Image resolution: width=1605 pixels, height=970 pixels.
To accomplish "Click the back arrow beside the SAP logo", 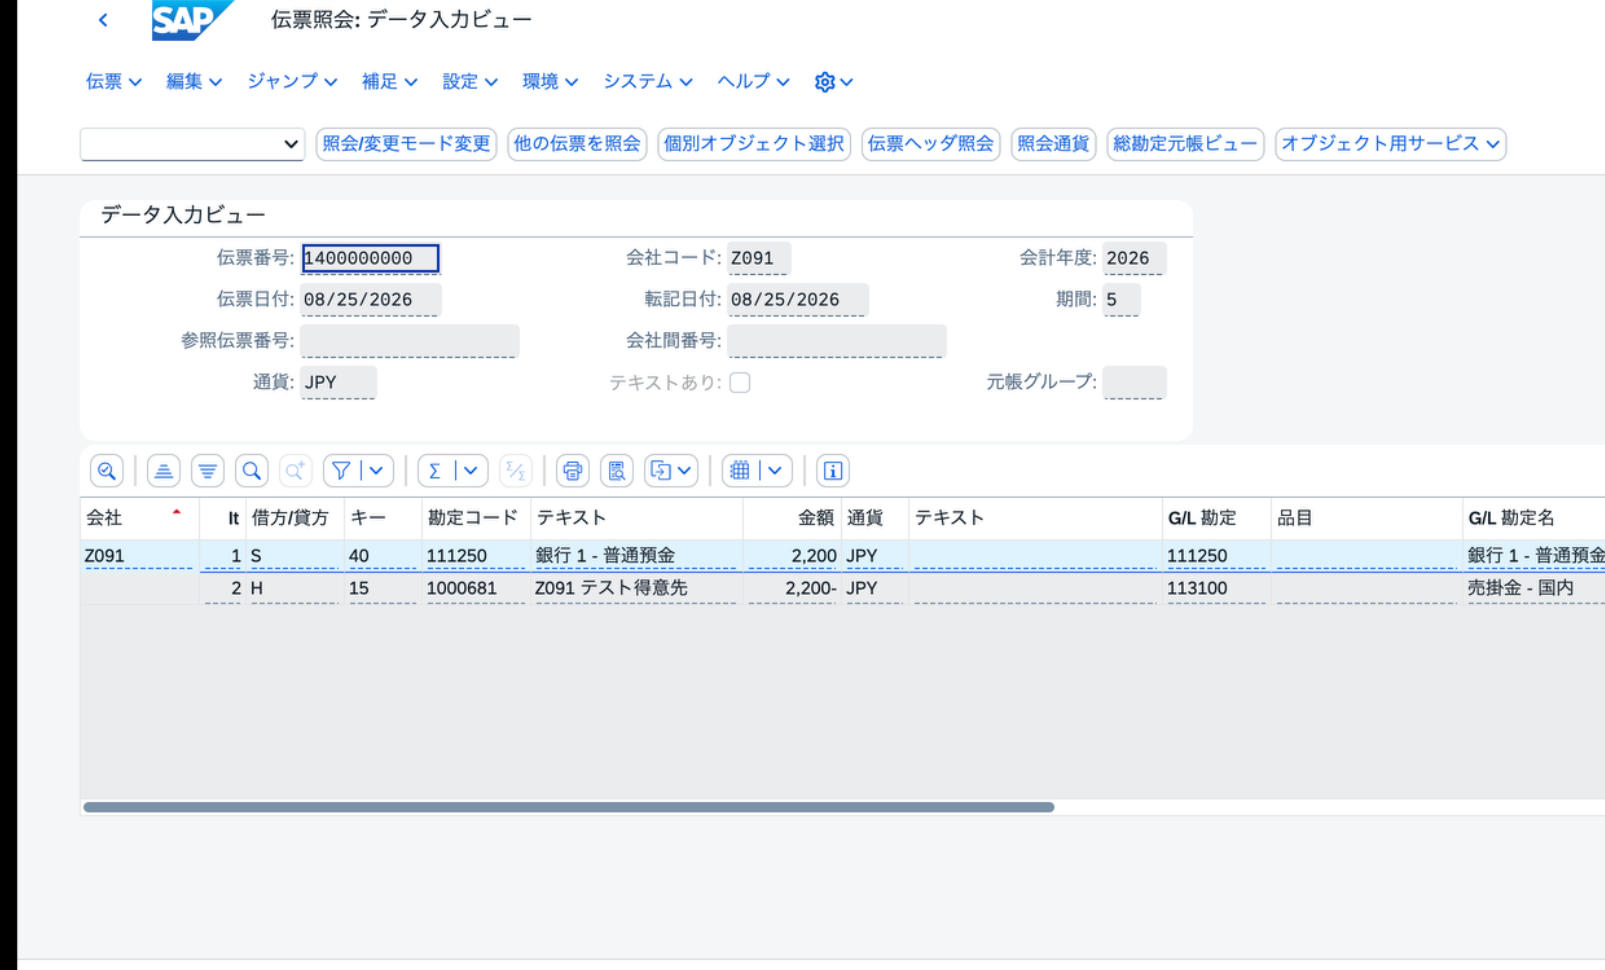I will [103, 20].
